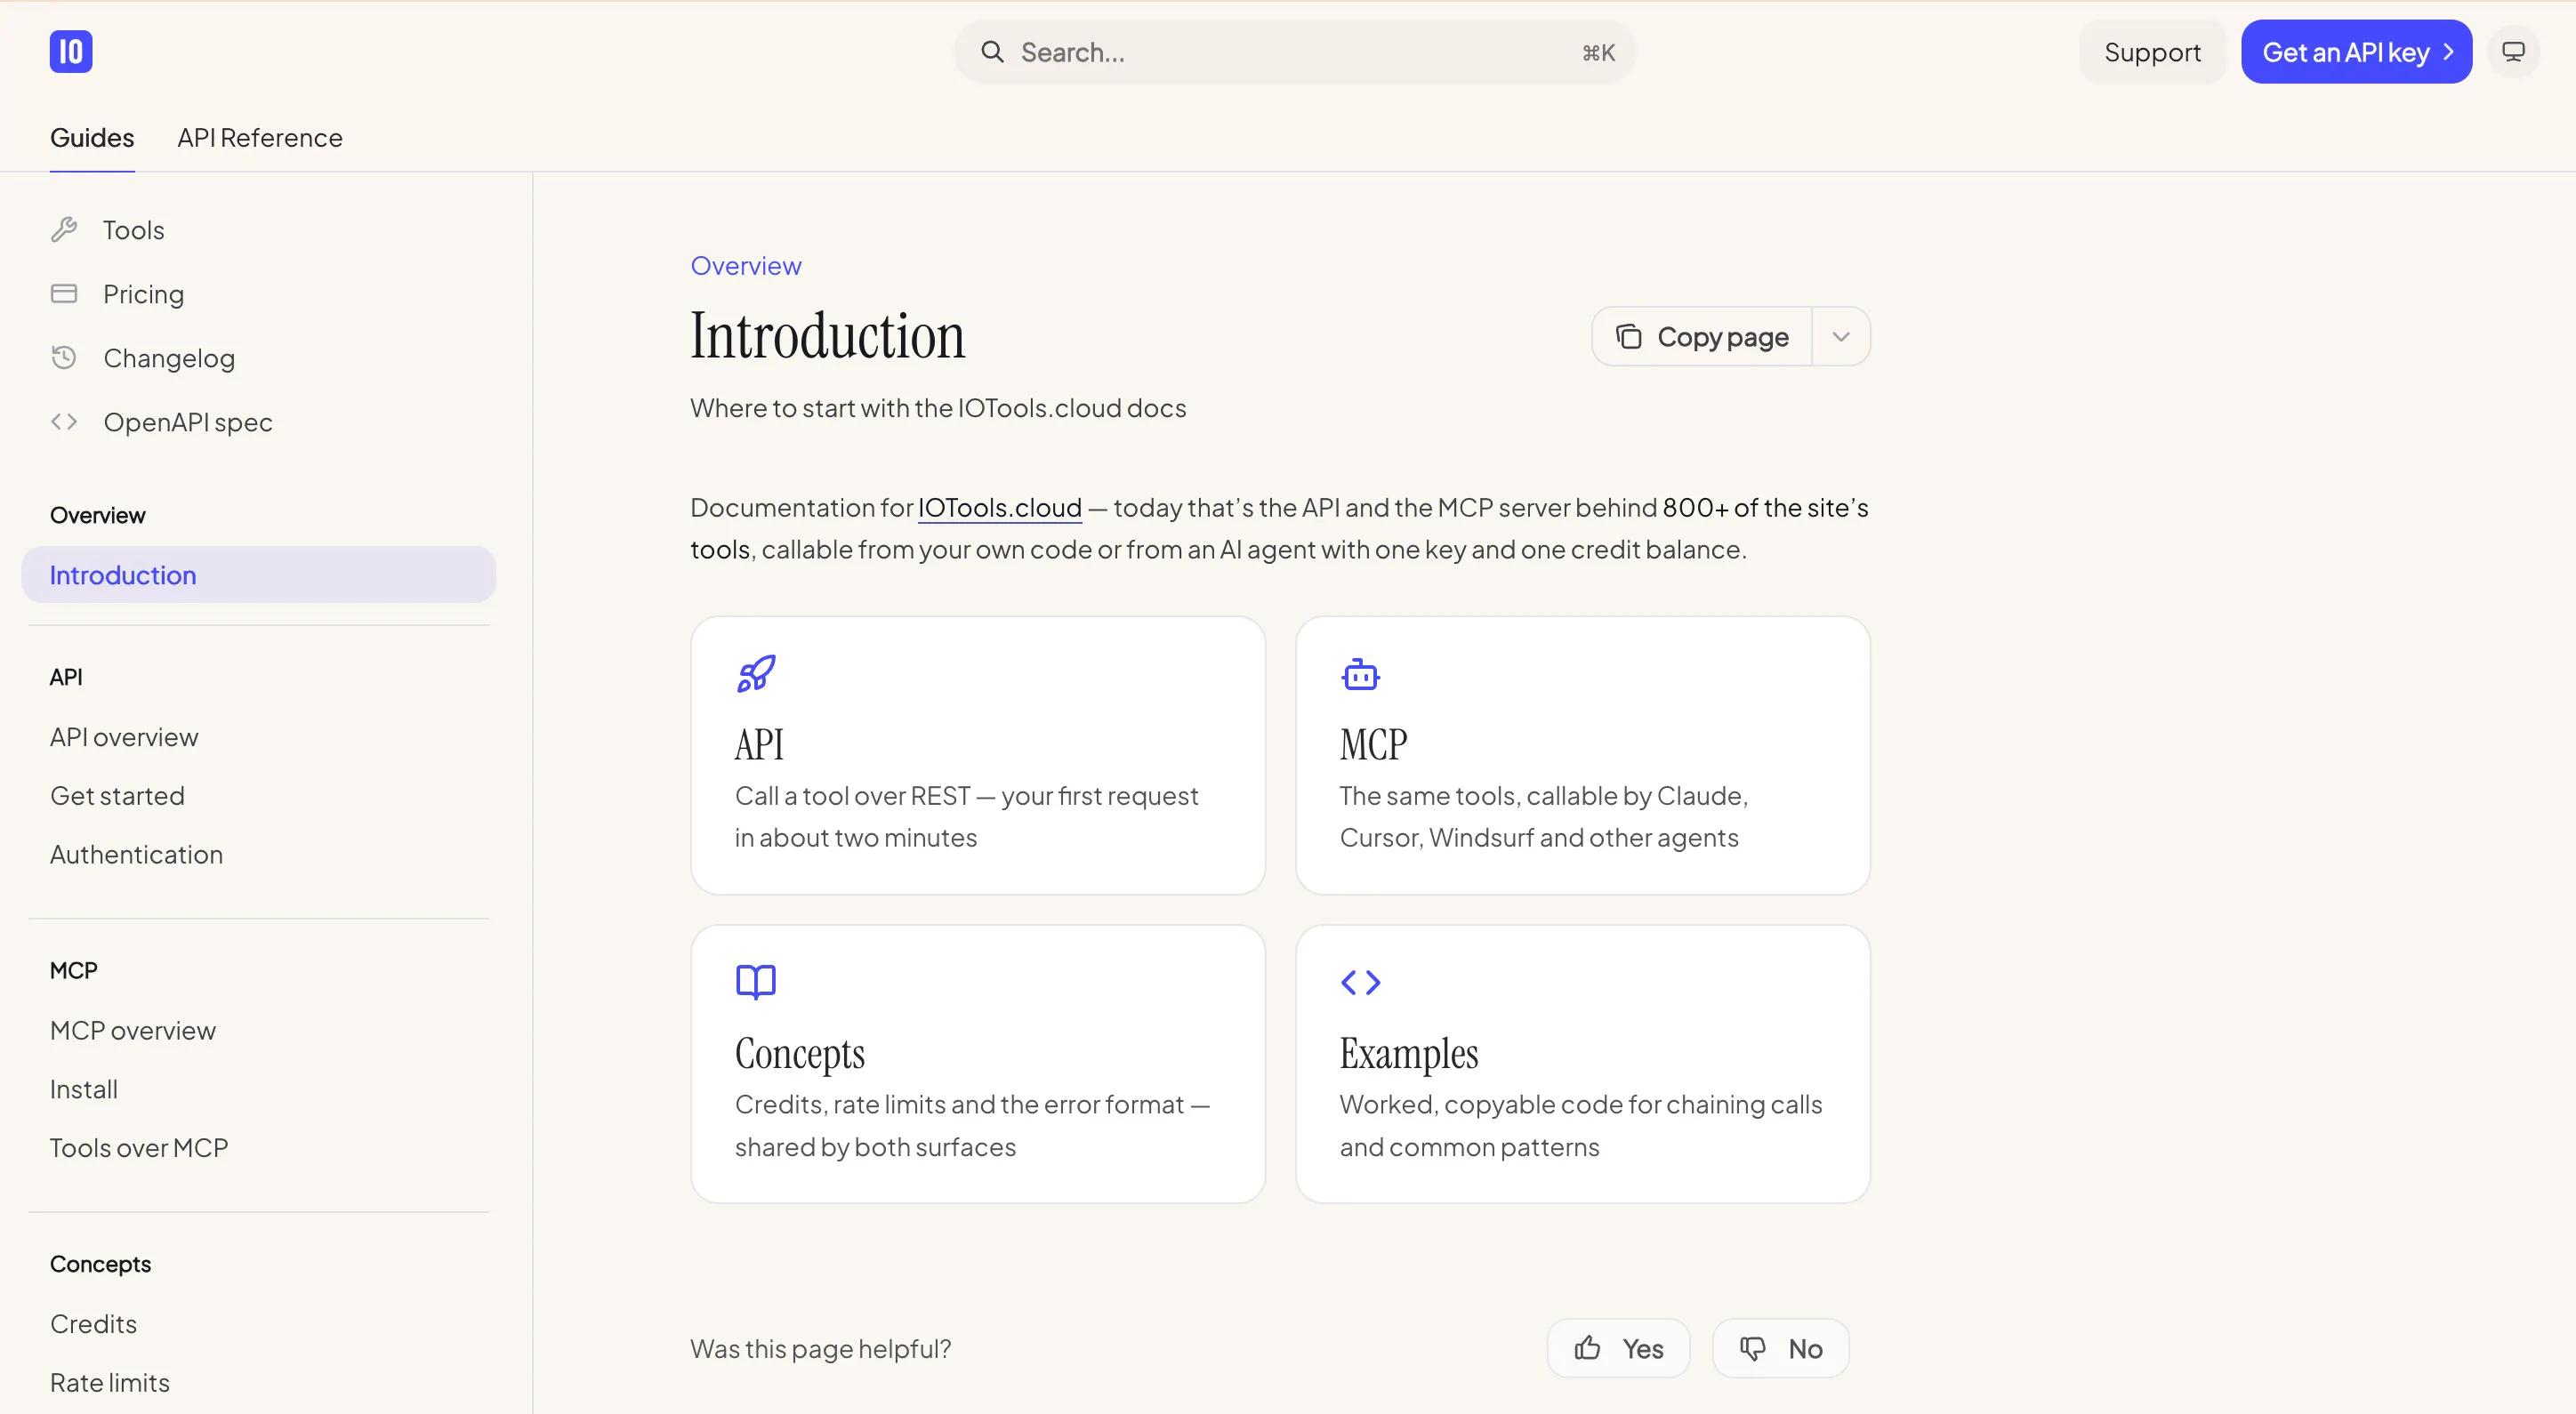
Task: Click the Search input field
Action: click(1295, 52)
